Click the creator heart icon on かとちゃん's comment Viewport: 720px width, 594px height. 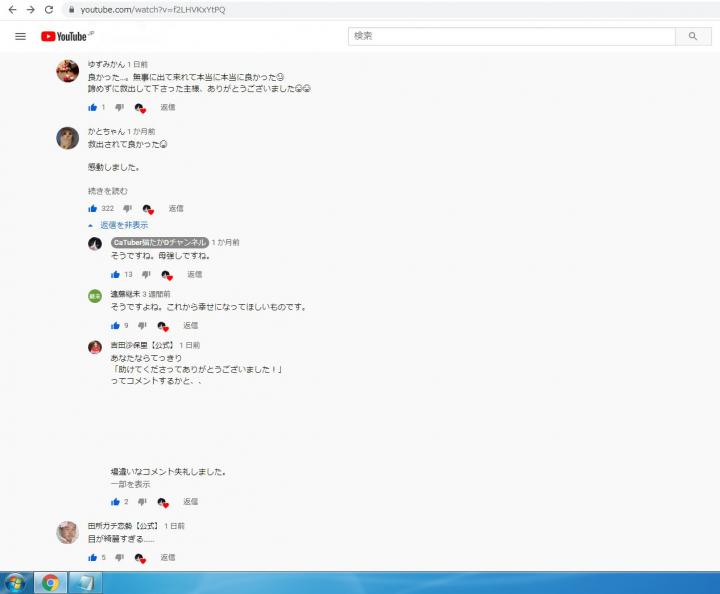(148, 209)
